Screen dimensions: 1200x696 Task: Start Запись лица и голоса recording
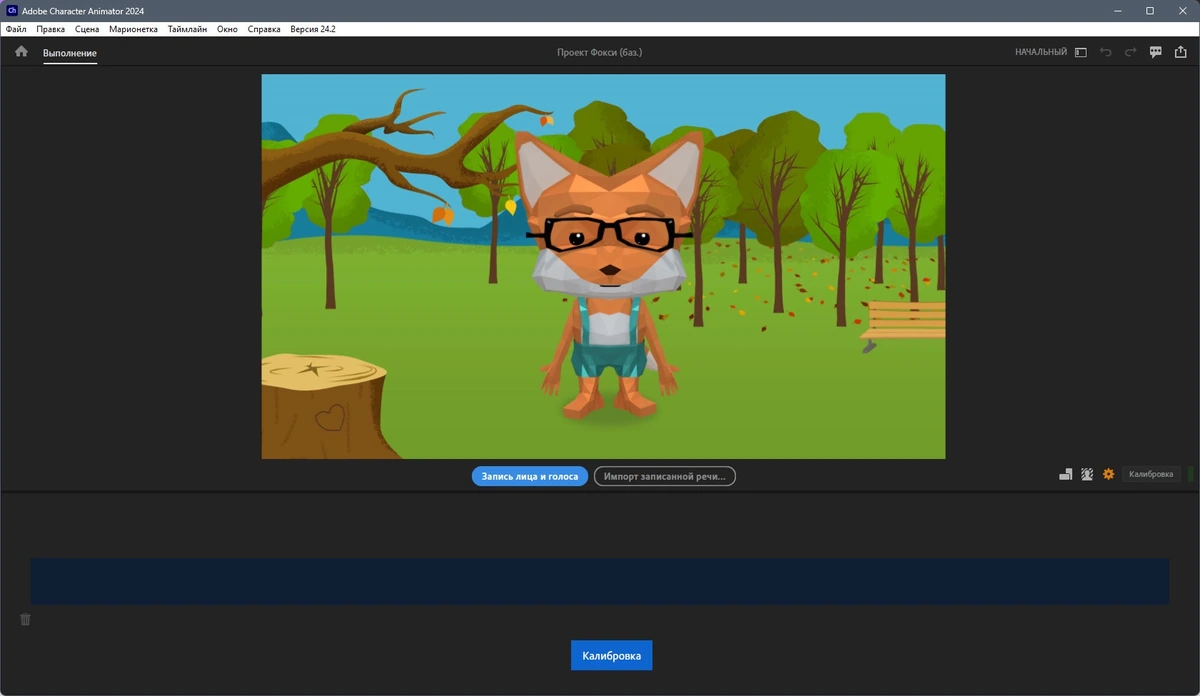pyautogui.click(x=530, y=476)
